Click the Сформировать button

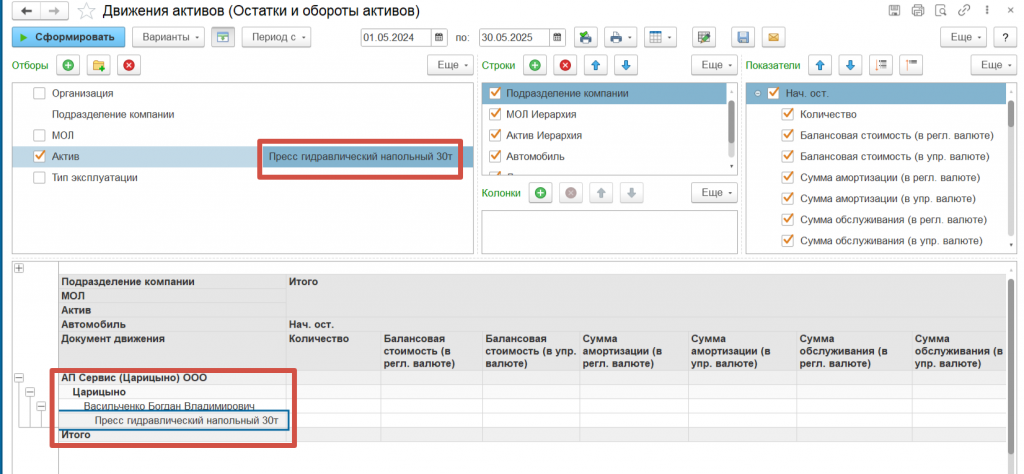click(69, 37)
